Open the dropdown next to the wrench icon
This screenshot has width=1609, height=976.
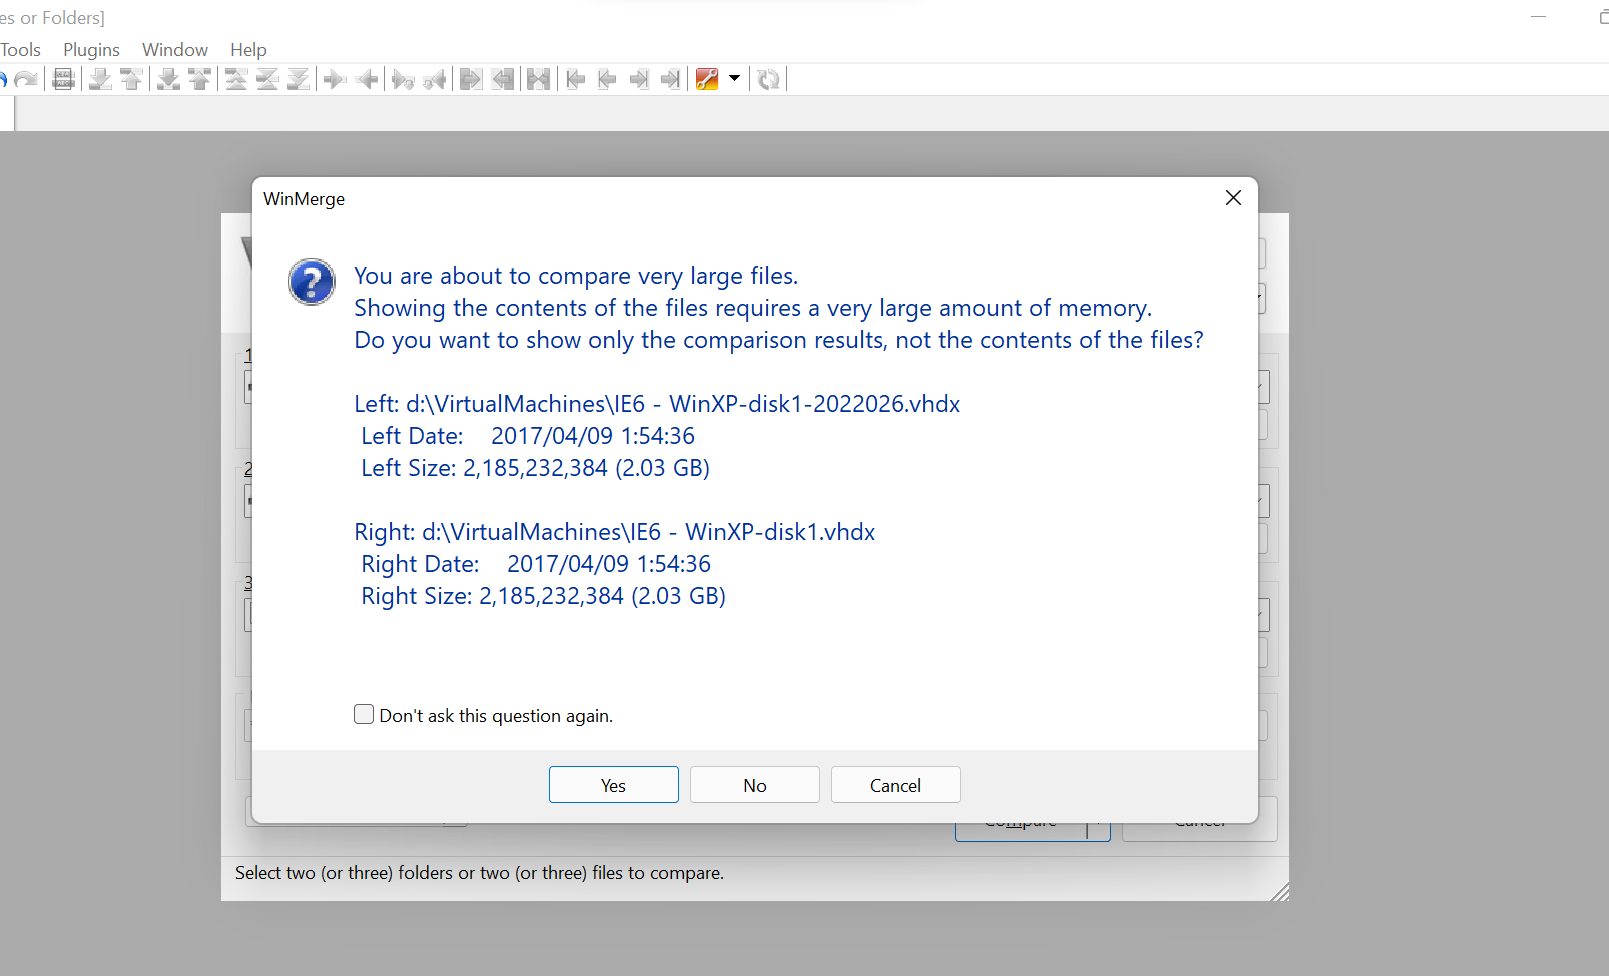735,79
